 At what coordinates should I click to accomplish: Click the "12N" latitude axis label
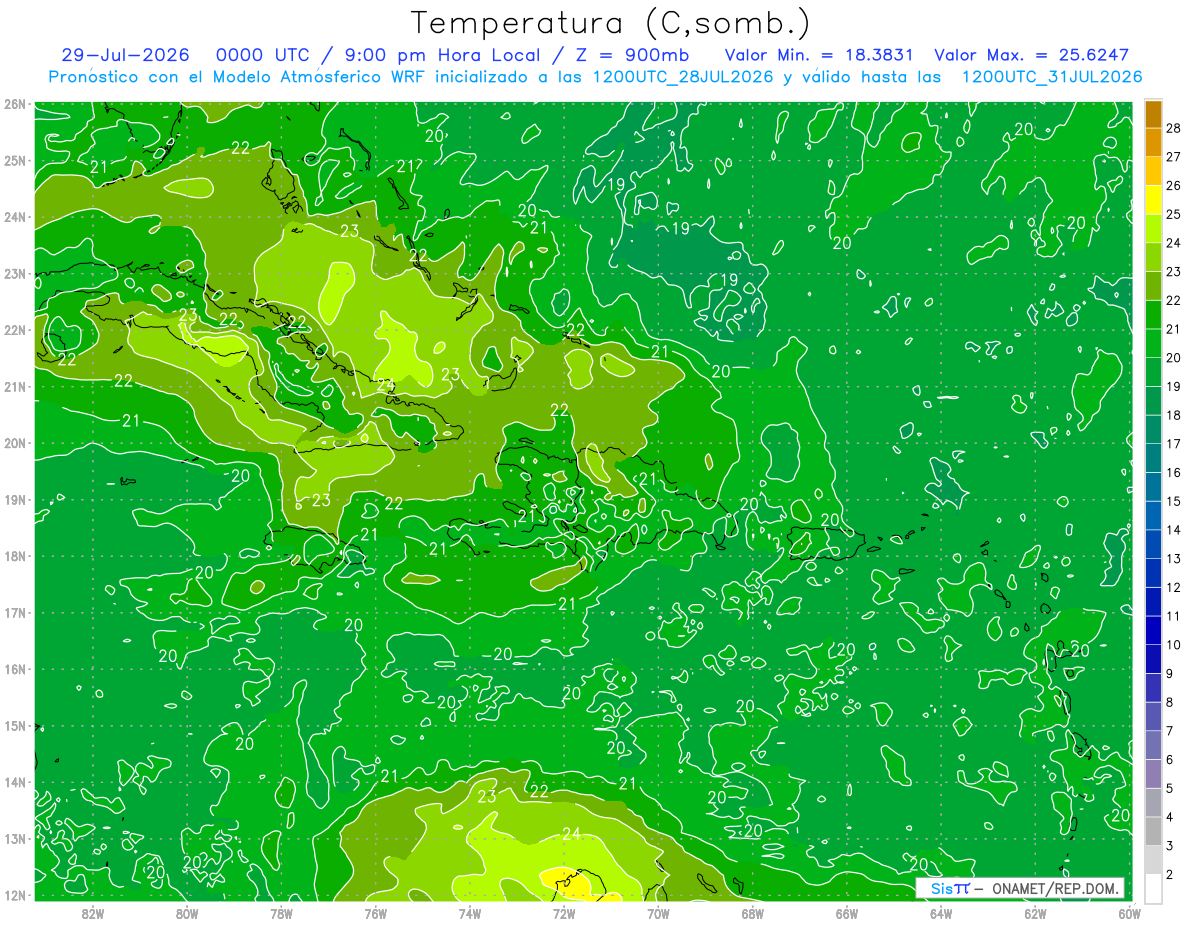15,895
